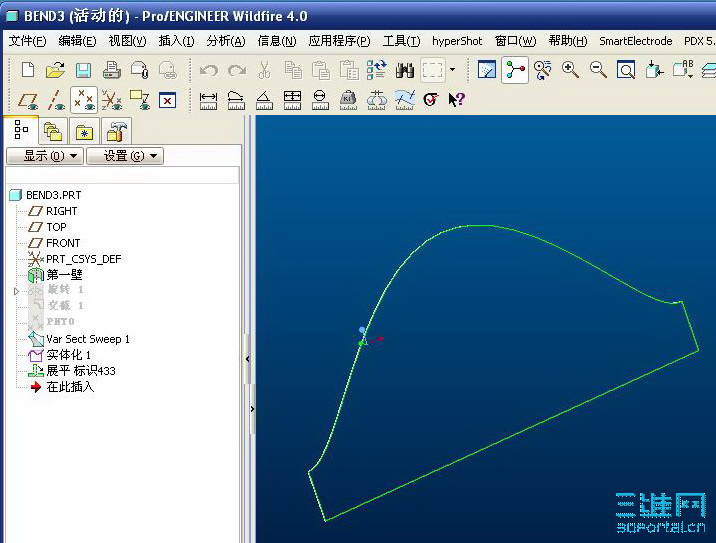
Task: Toggle the Spin Center icon
Action: pos(515,70)
